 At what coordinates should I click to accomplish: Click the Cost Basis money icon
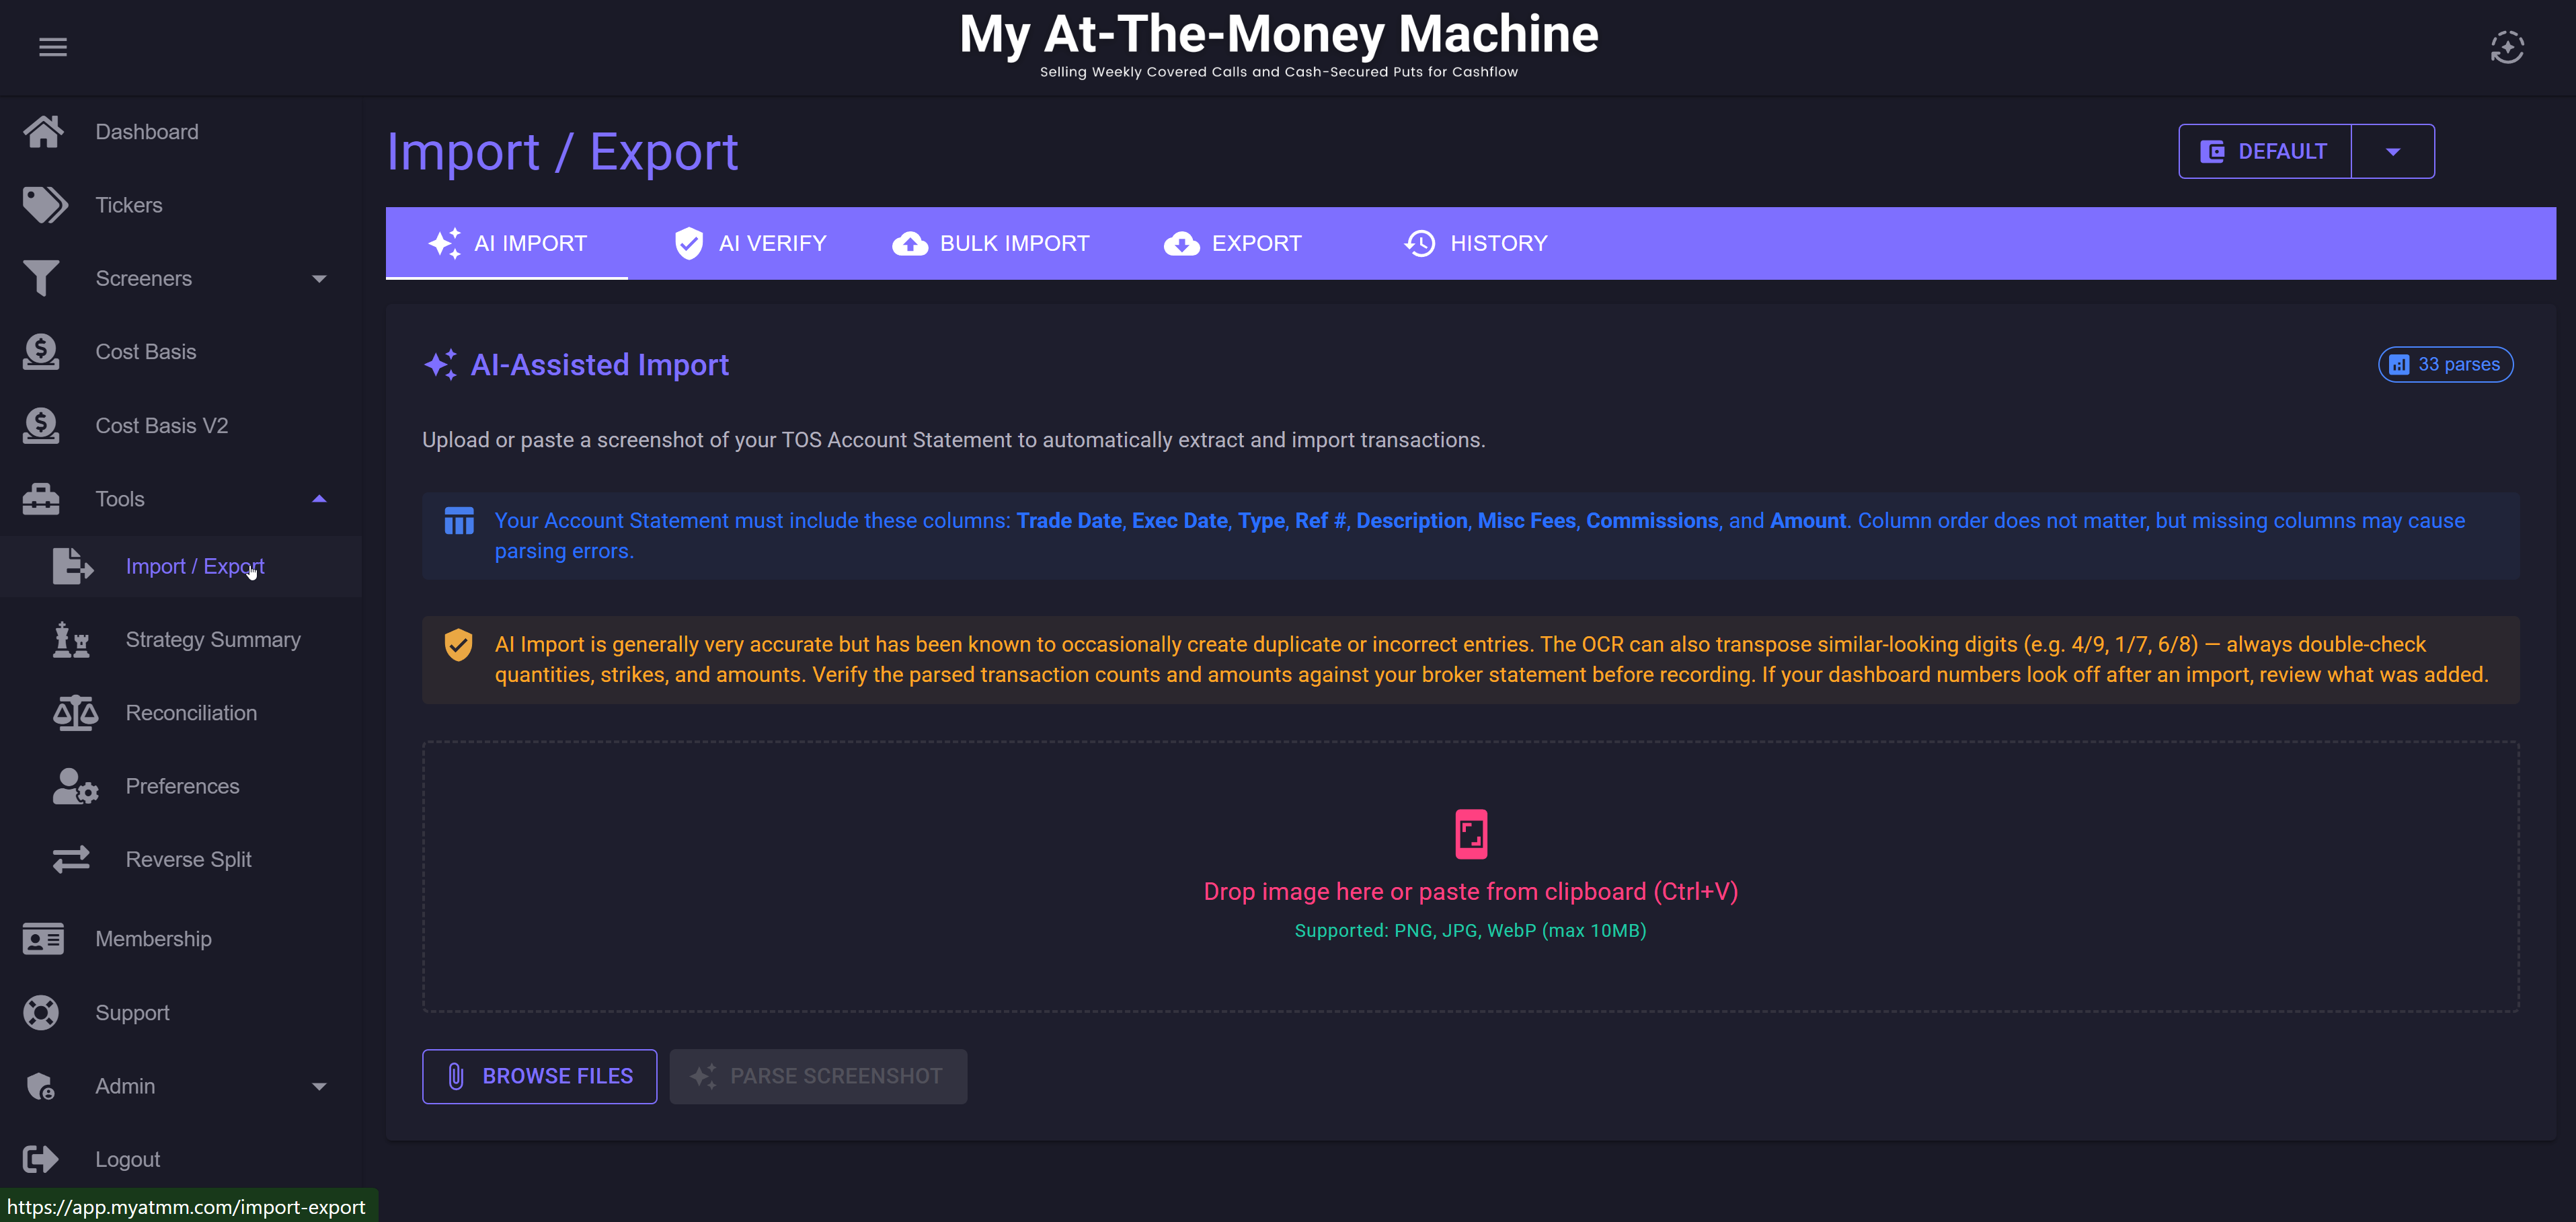[x=41, y=352]
